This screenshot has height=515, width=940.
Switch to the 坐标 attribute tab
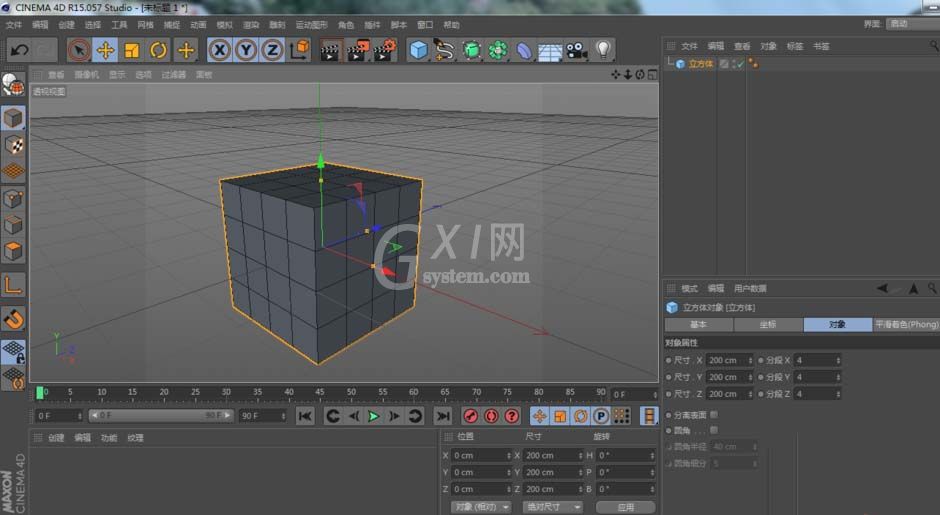tap(768, 324)
